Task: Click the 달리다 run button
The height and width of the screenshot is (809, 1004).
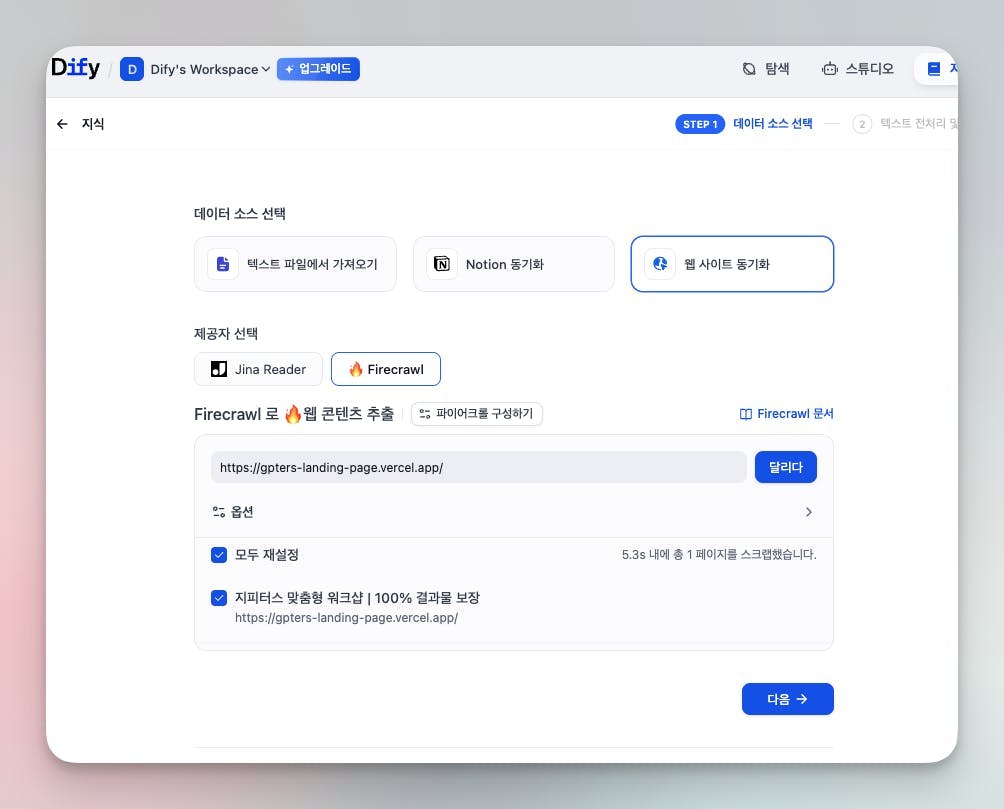Action: tap(786, 468)
